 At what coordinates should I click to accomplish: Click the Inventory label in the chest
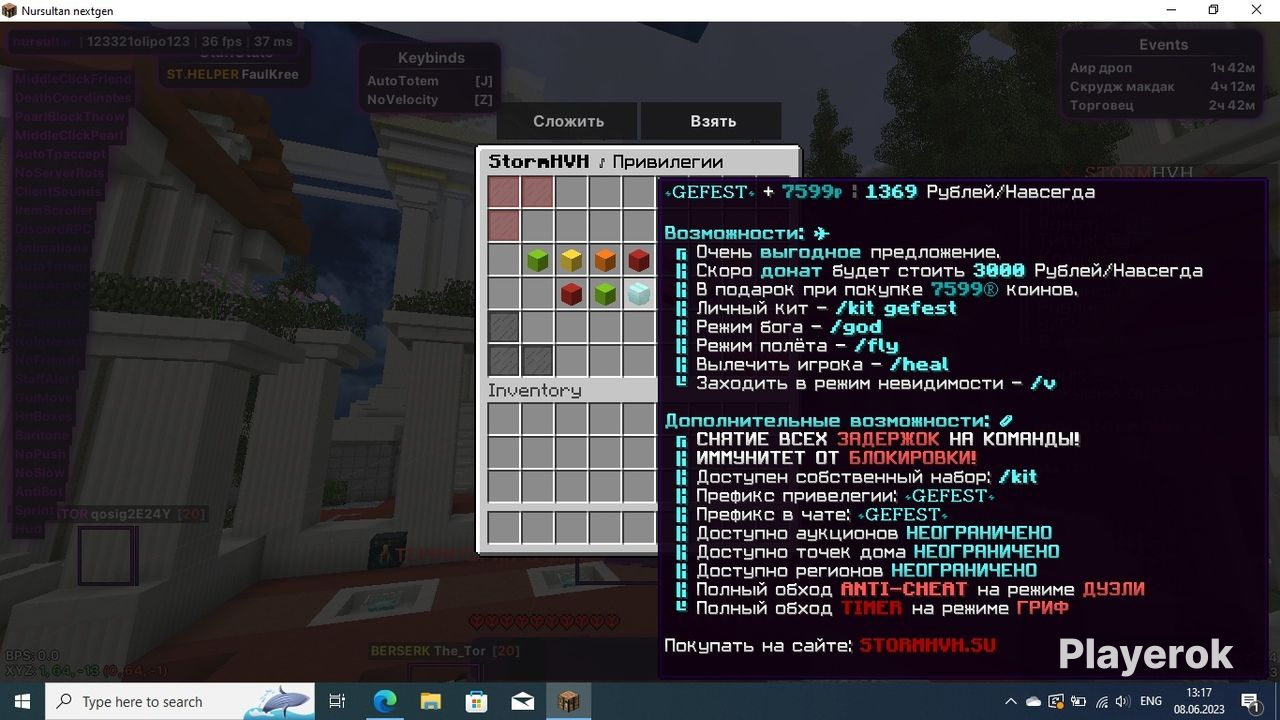tap(534, 390)
